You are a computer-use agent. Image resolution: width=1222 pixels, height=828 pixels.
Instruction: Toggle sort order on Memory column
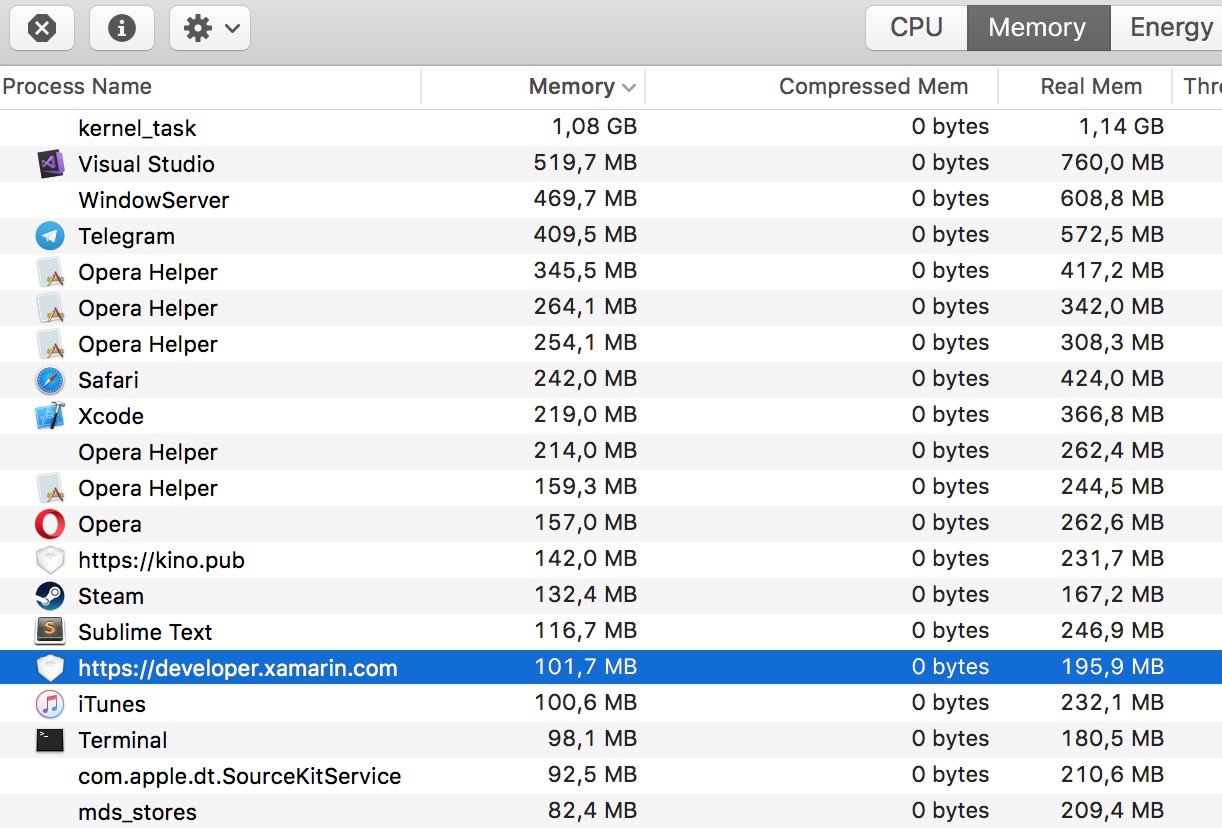582,87
